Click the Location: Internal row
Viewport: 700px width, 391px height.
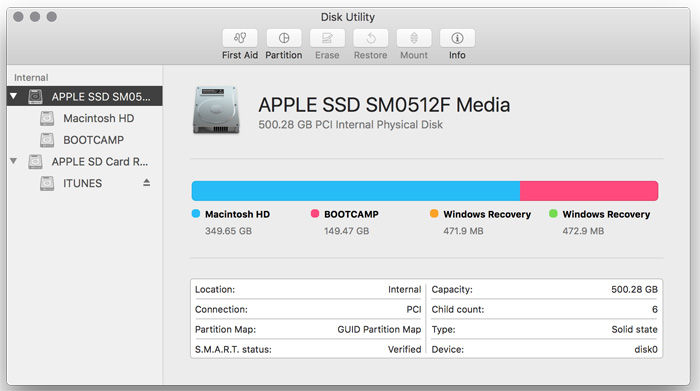[308, 289]
